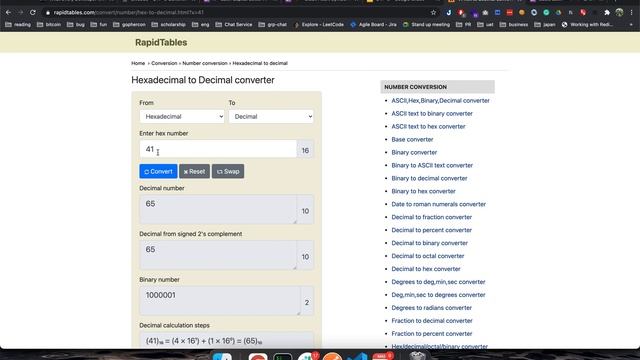Open the From base dropdown showing Hexadecimal
640x360 pixels.
tap(182, 116)
